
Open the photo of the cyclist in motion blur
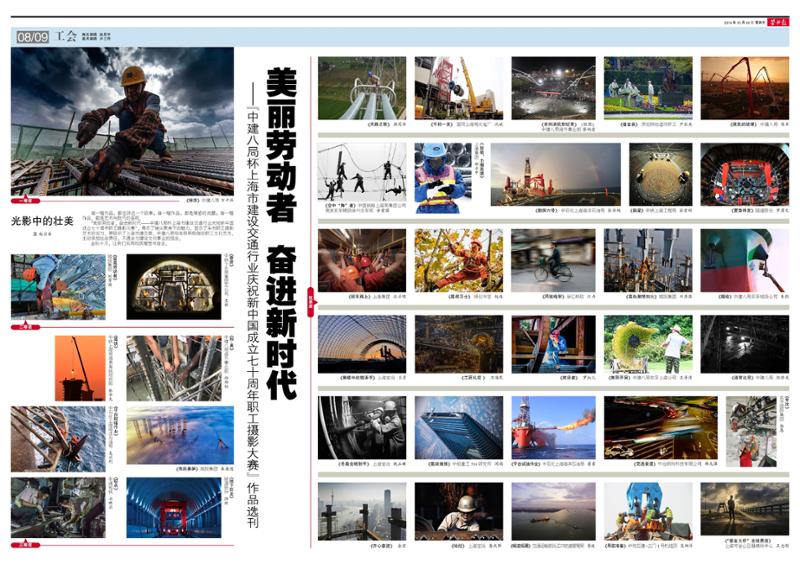[553, 260]
